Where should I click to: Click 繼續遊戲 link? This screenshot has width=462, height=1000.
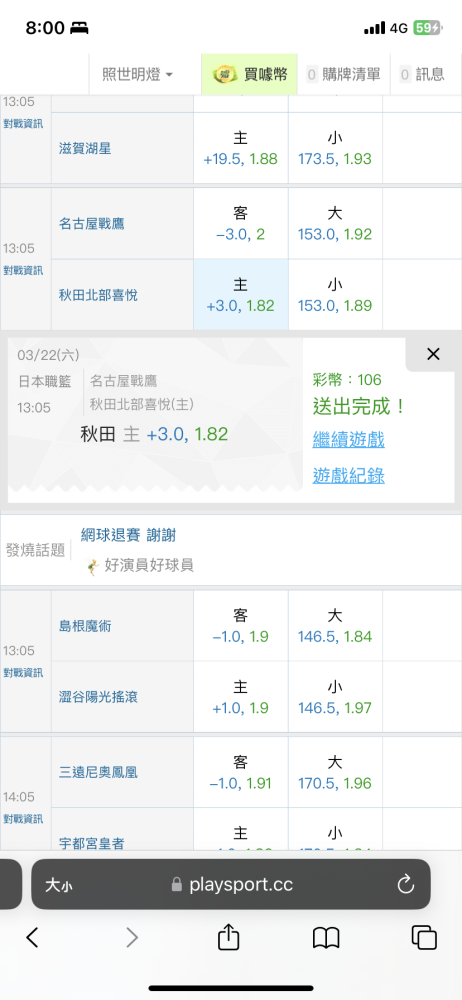(348, 439)
